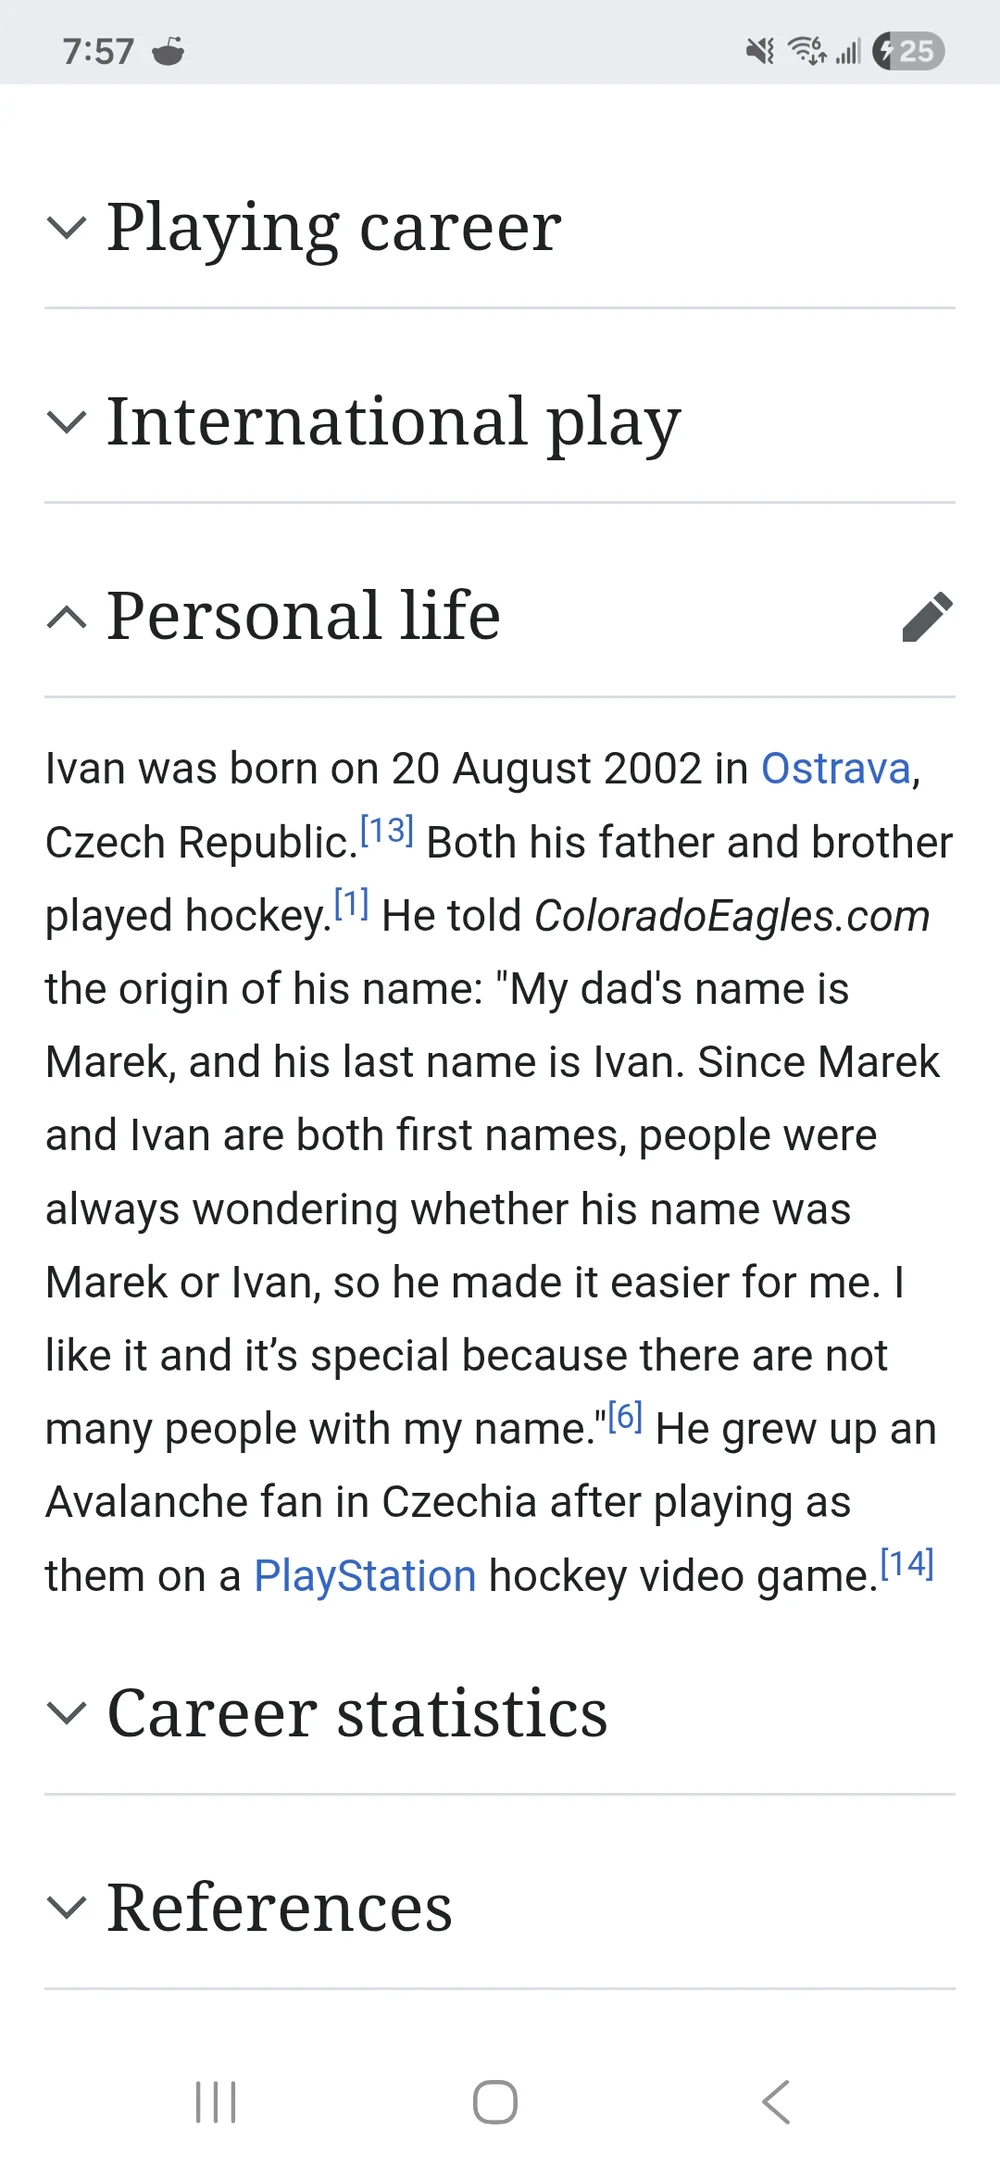Click citation reference [13]
This screenshot has height=2167, width=1000.
pos(386,828)
